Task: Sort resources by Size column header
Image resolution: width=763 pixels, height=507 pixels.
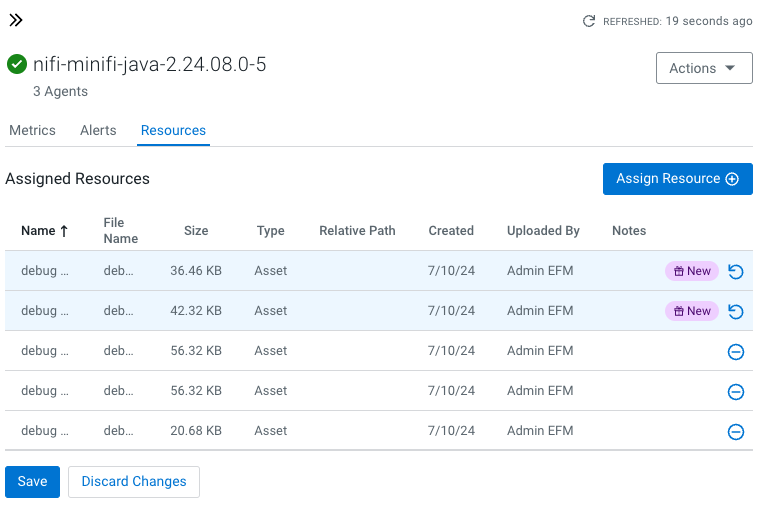Action: 196,231
